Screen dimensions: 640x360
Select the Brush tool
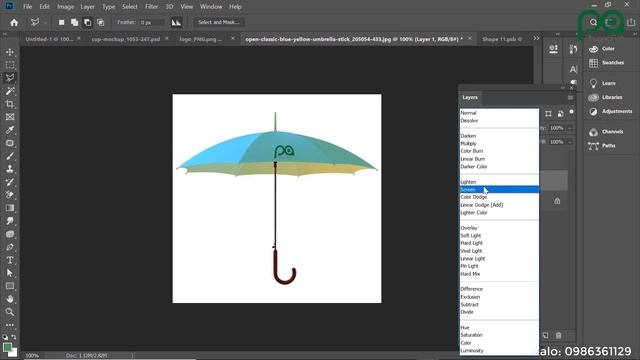click(x=10, y=156)
